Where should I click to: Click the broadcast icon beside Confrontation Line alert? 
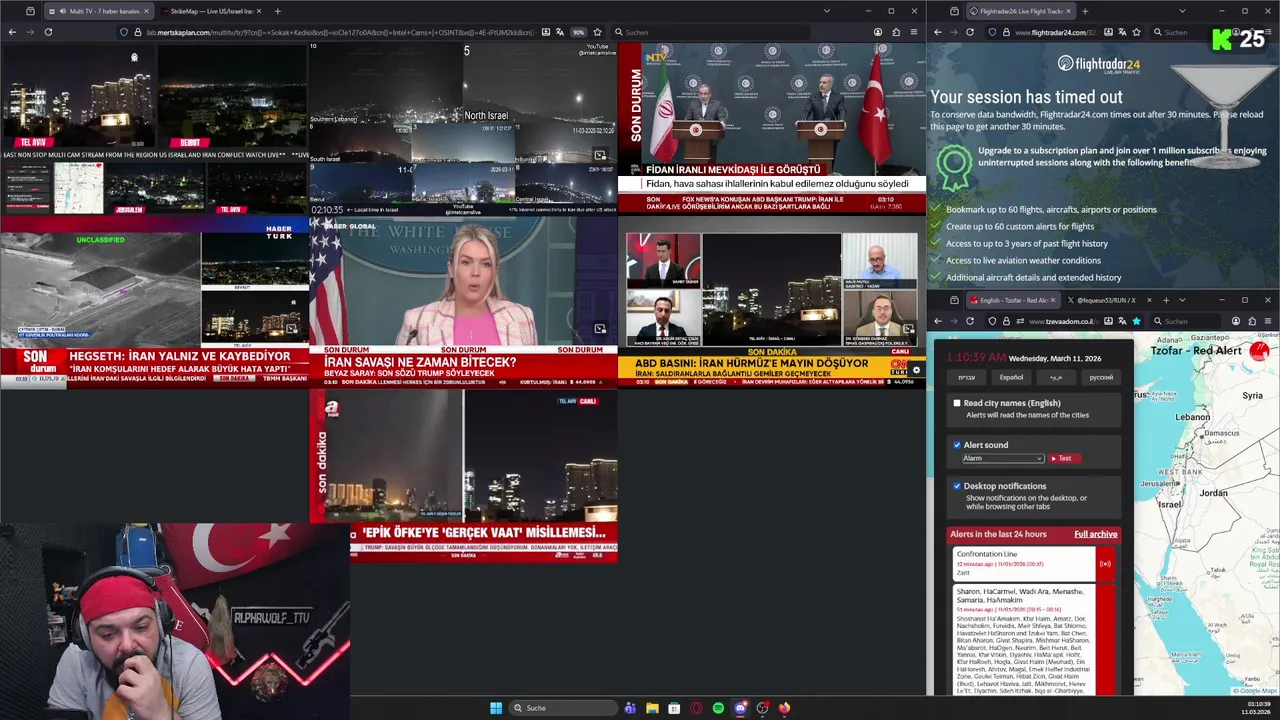(x=1105, y=564)
